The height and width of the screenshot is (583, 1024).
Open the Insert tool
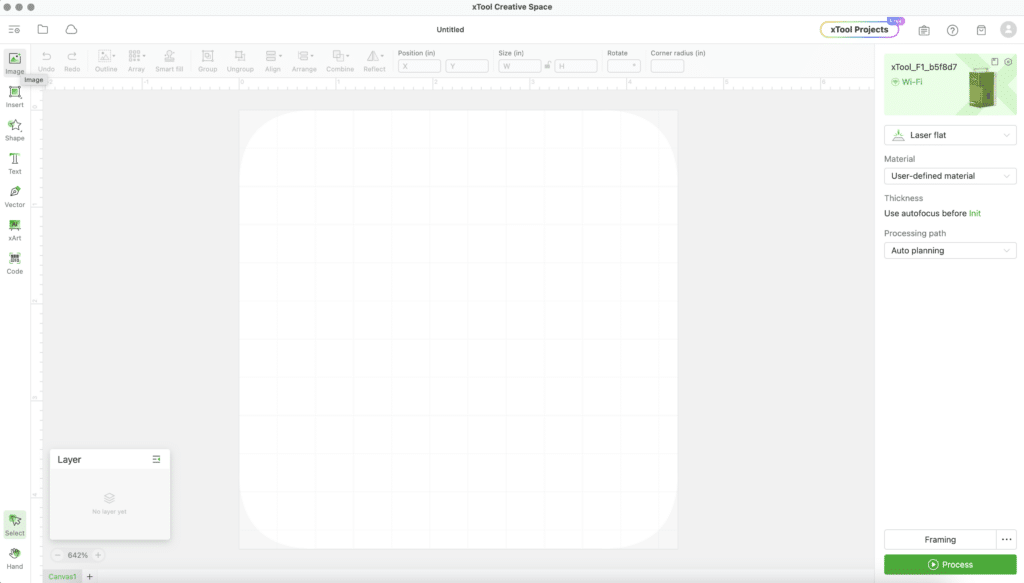pyautogui.click(x=14, y=96)
